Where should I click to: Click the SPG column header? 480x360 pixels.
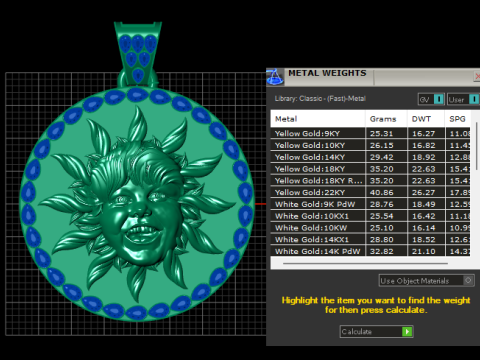pos(457,119)
